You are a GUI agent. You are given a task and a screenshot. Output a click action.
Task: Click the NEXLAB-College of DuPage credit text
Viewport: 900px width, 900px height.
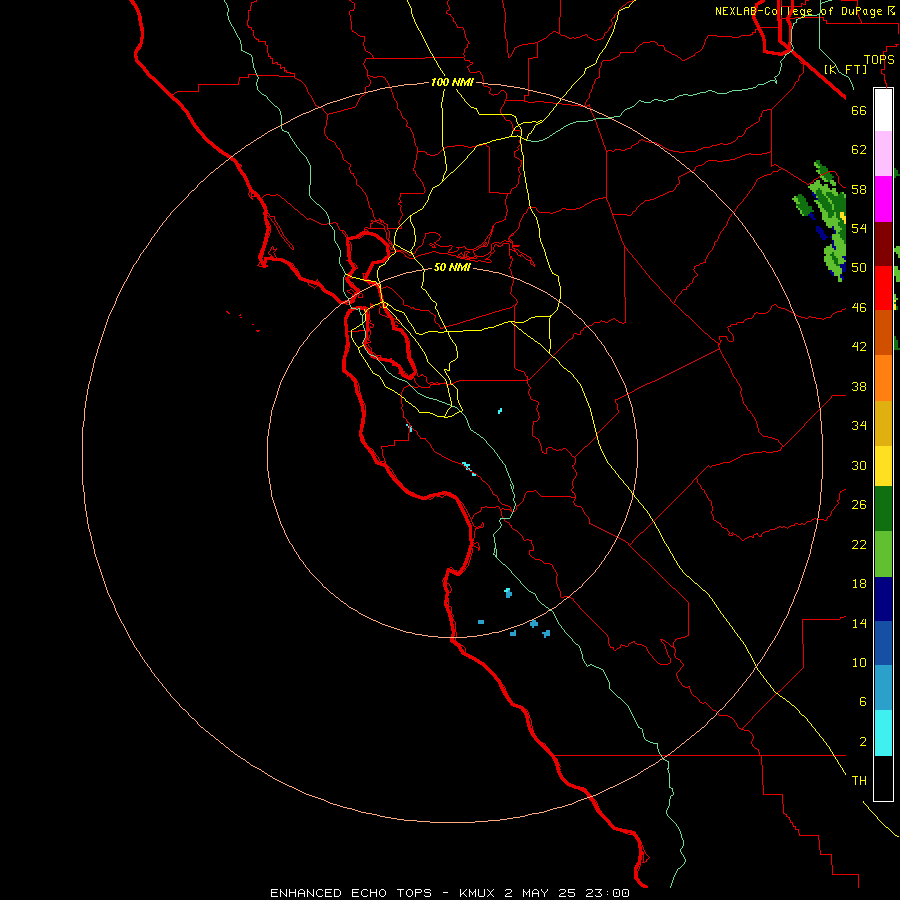pyautogui.click(x=805, y=11)
